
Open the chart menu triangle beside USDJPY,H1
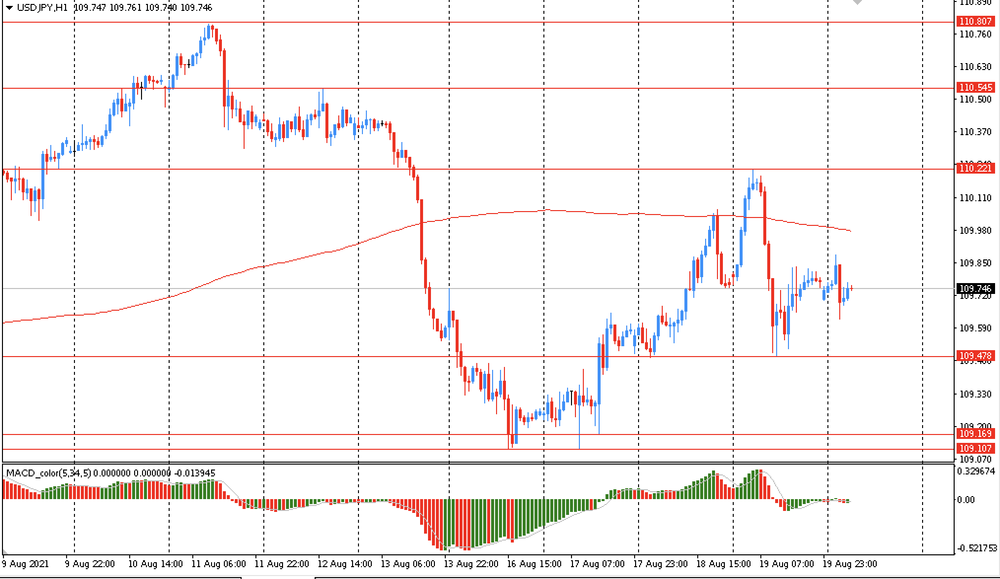coord(9,8)
